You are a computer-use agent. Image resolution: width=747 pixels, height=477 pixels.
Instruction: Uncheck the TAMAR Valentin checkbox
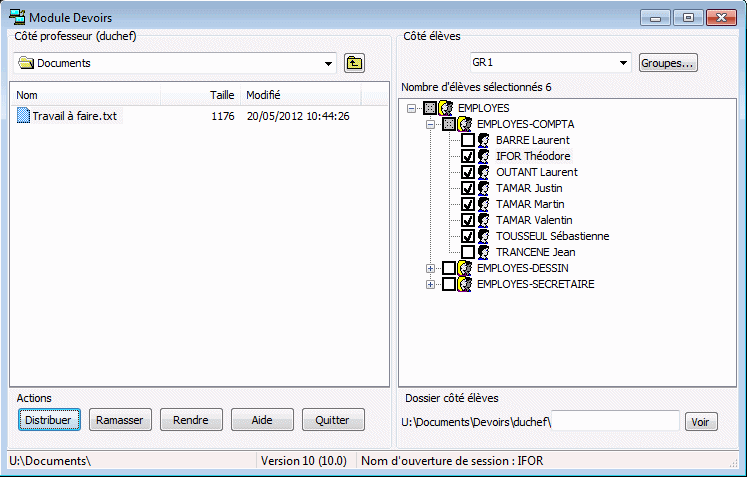pos(468,220)
